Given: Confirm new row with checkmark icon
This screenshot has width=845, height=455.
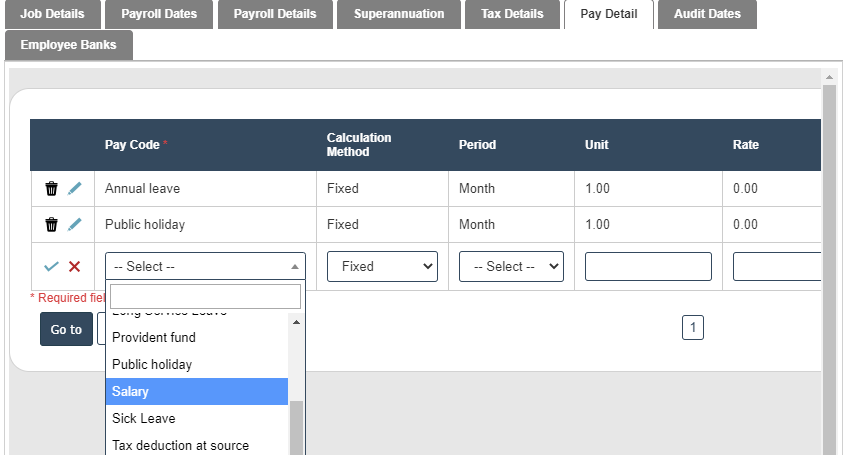Looking at the screenshot, I should tap(52, 266).
